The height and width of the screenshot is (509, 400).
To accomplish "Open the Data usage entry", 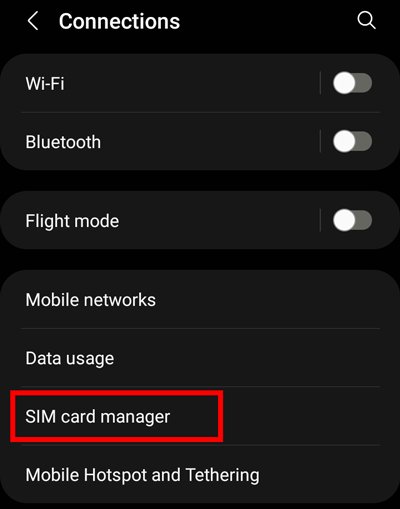I will point(200,358).
